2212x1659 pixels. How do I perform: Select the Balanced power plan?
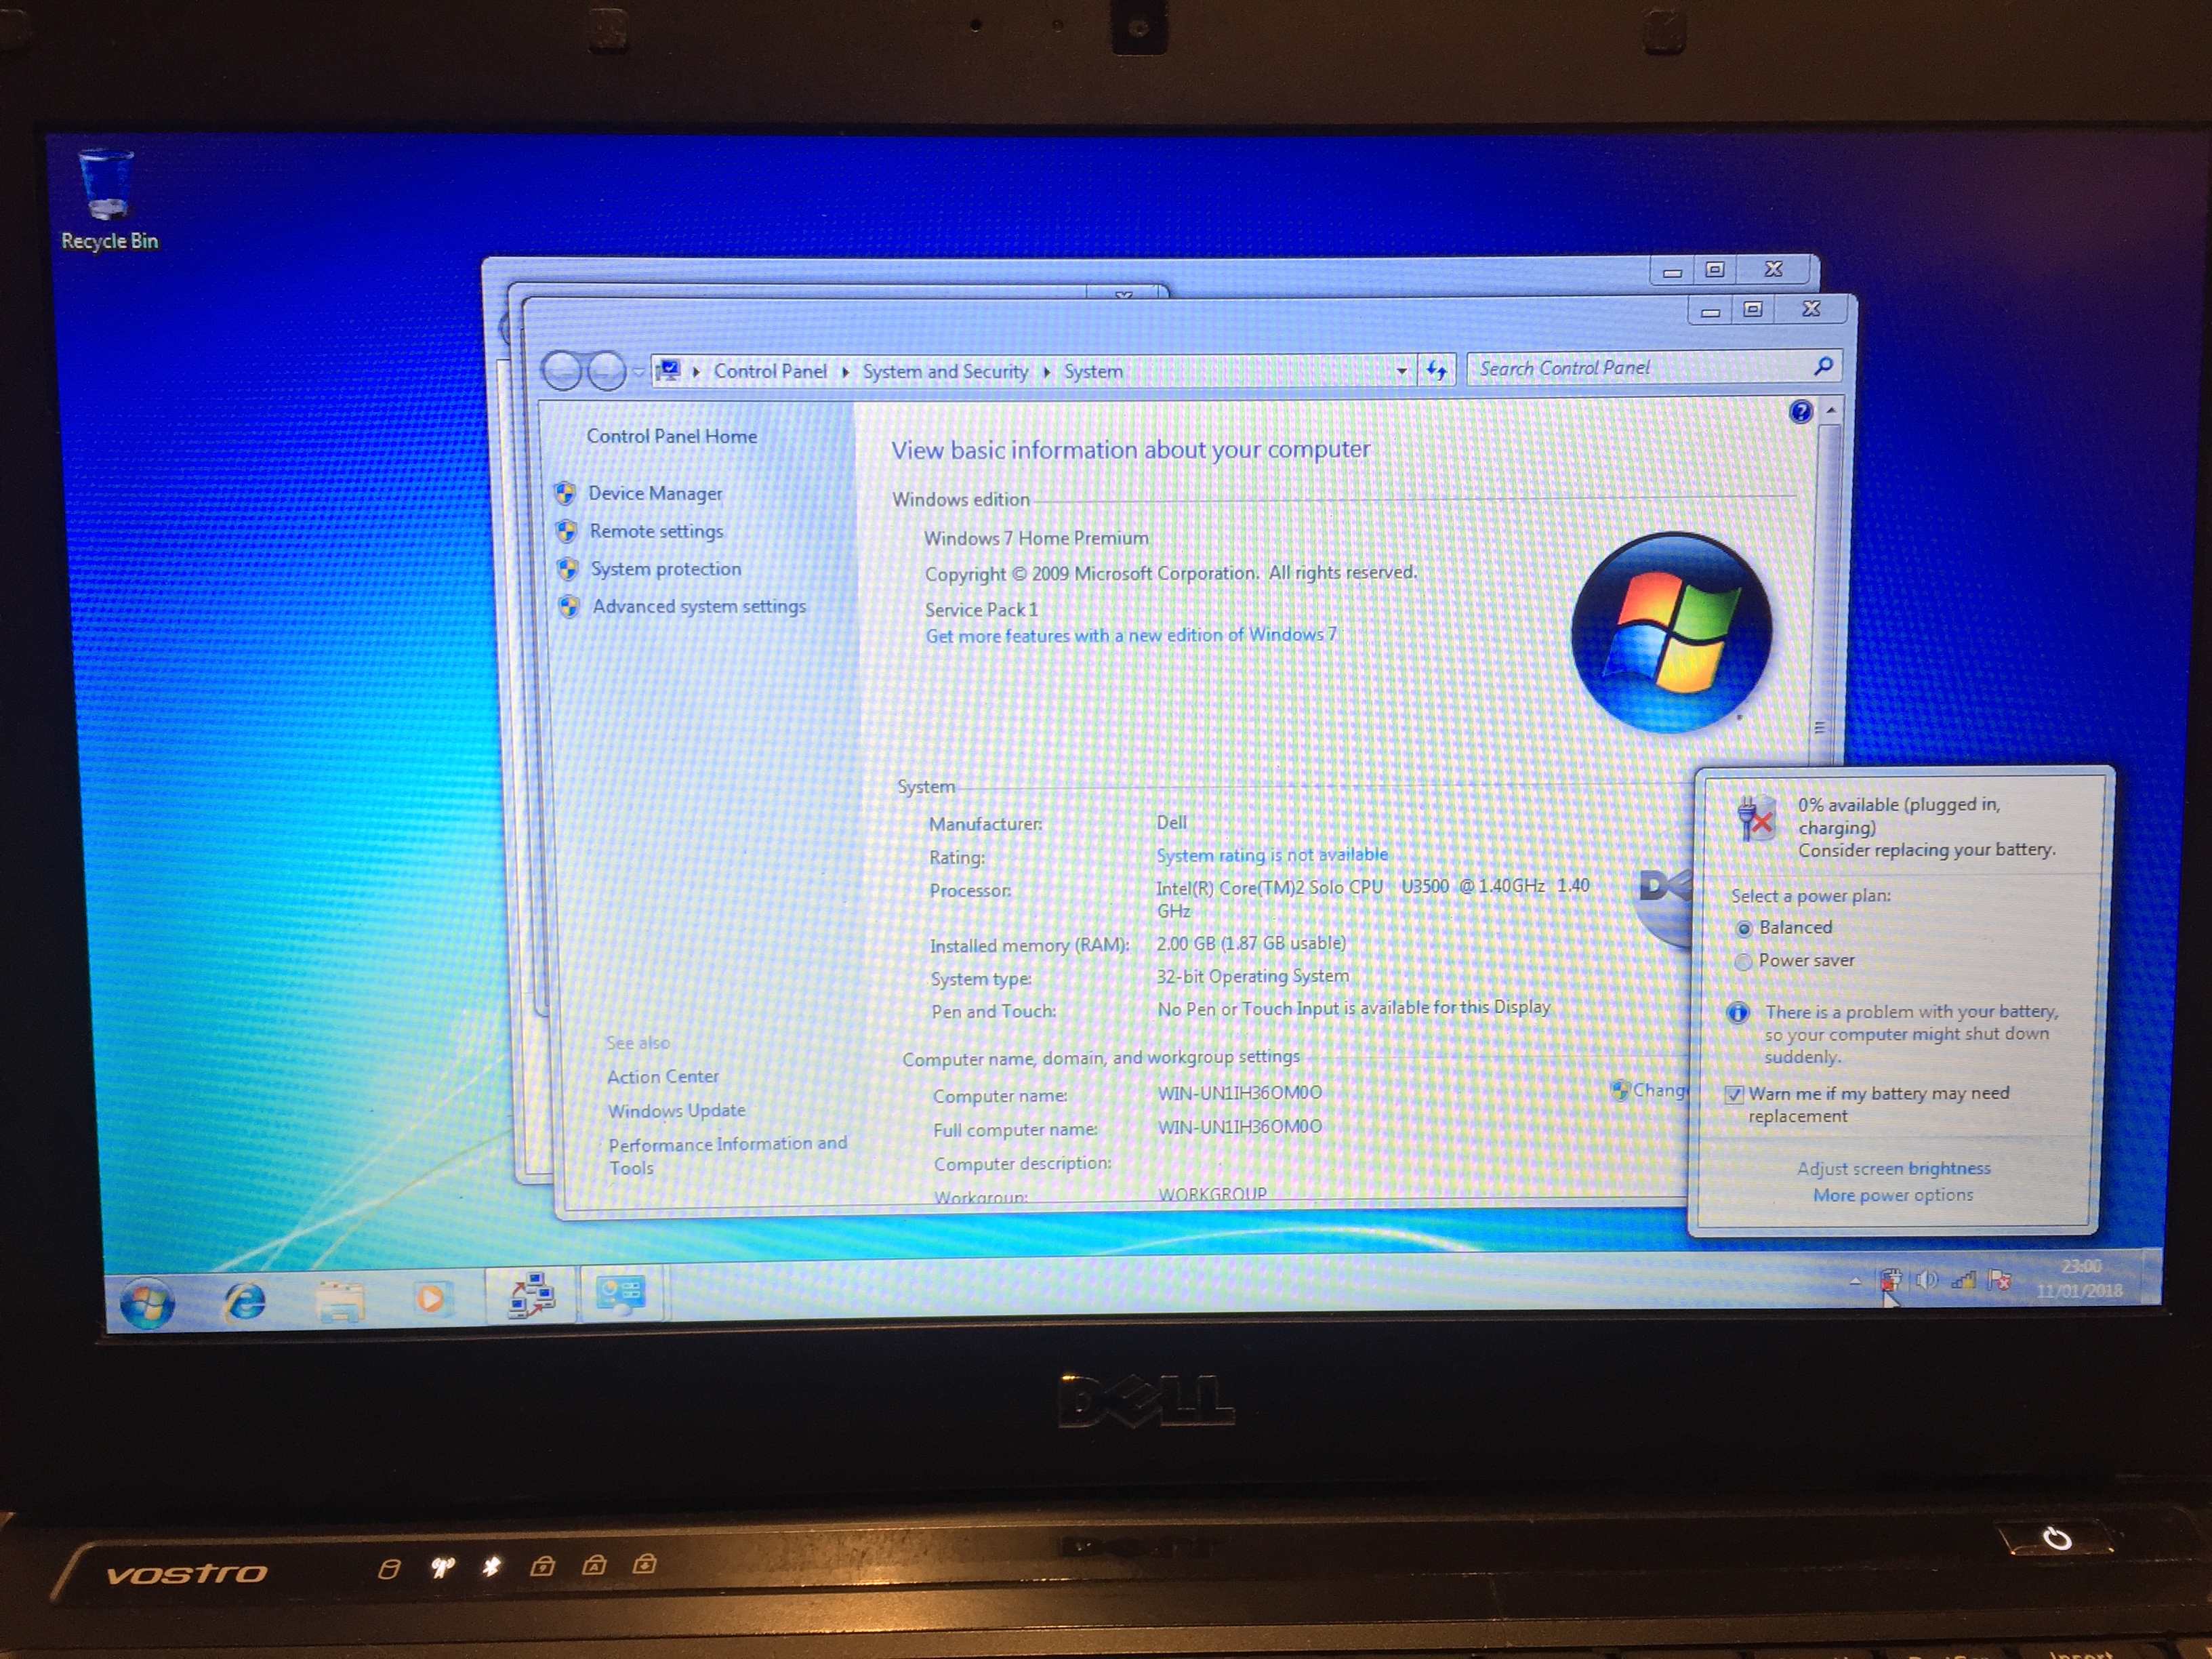tap(1744, 929)
